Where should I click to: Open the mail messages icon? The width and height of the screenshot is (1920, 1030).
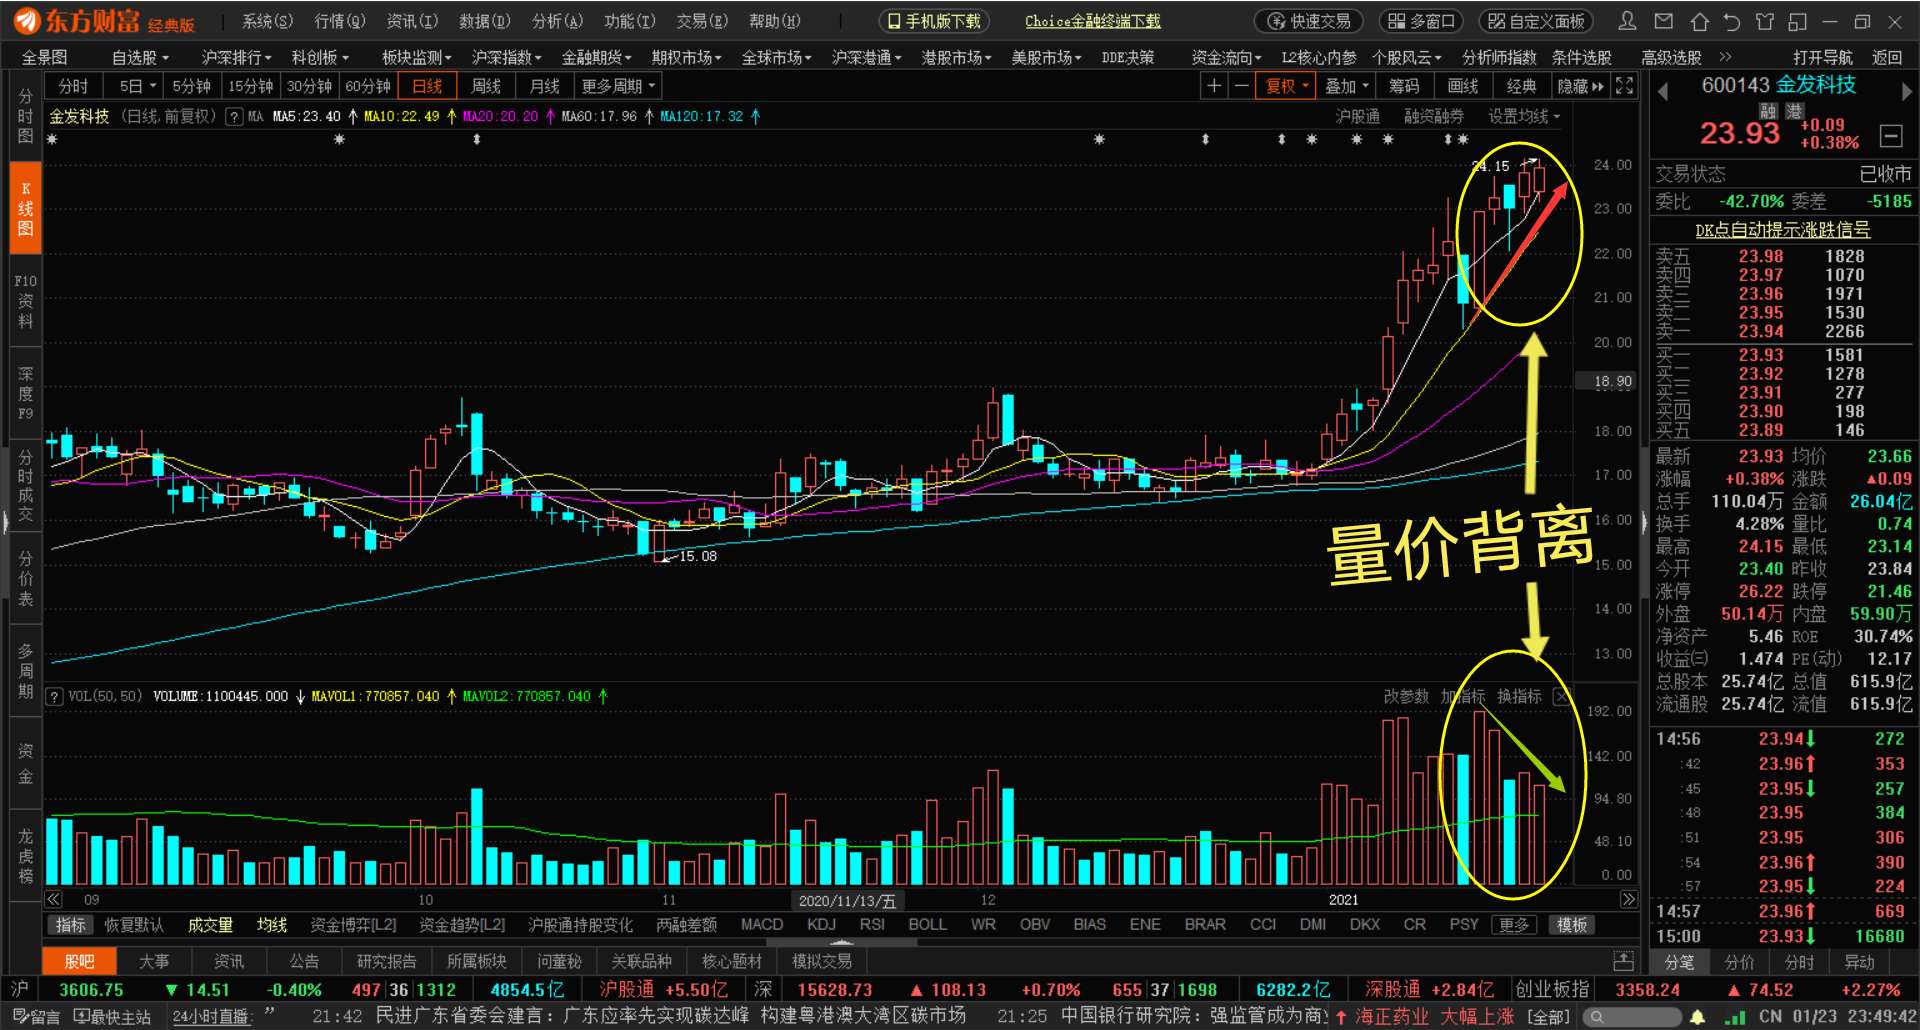[1663, 21]
